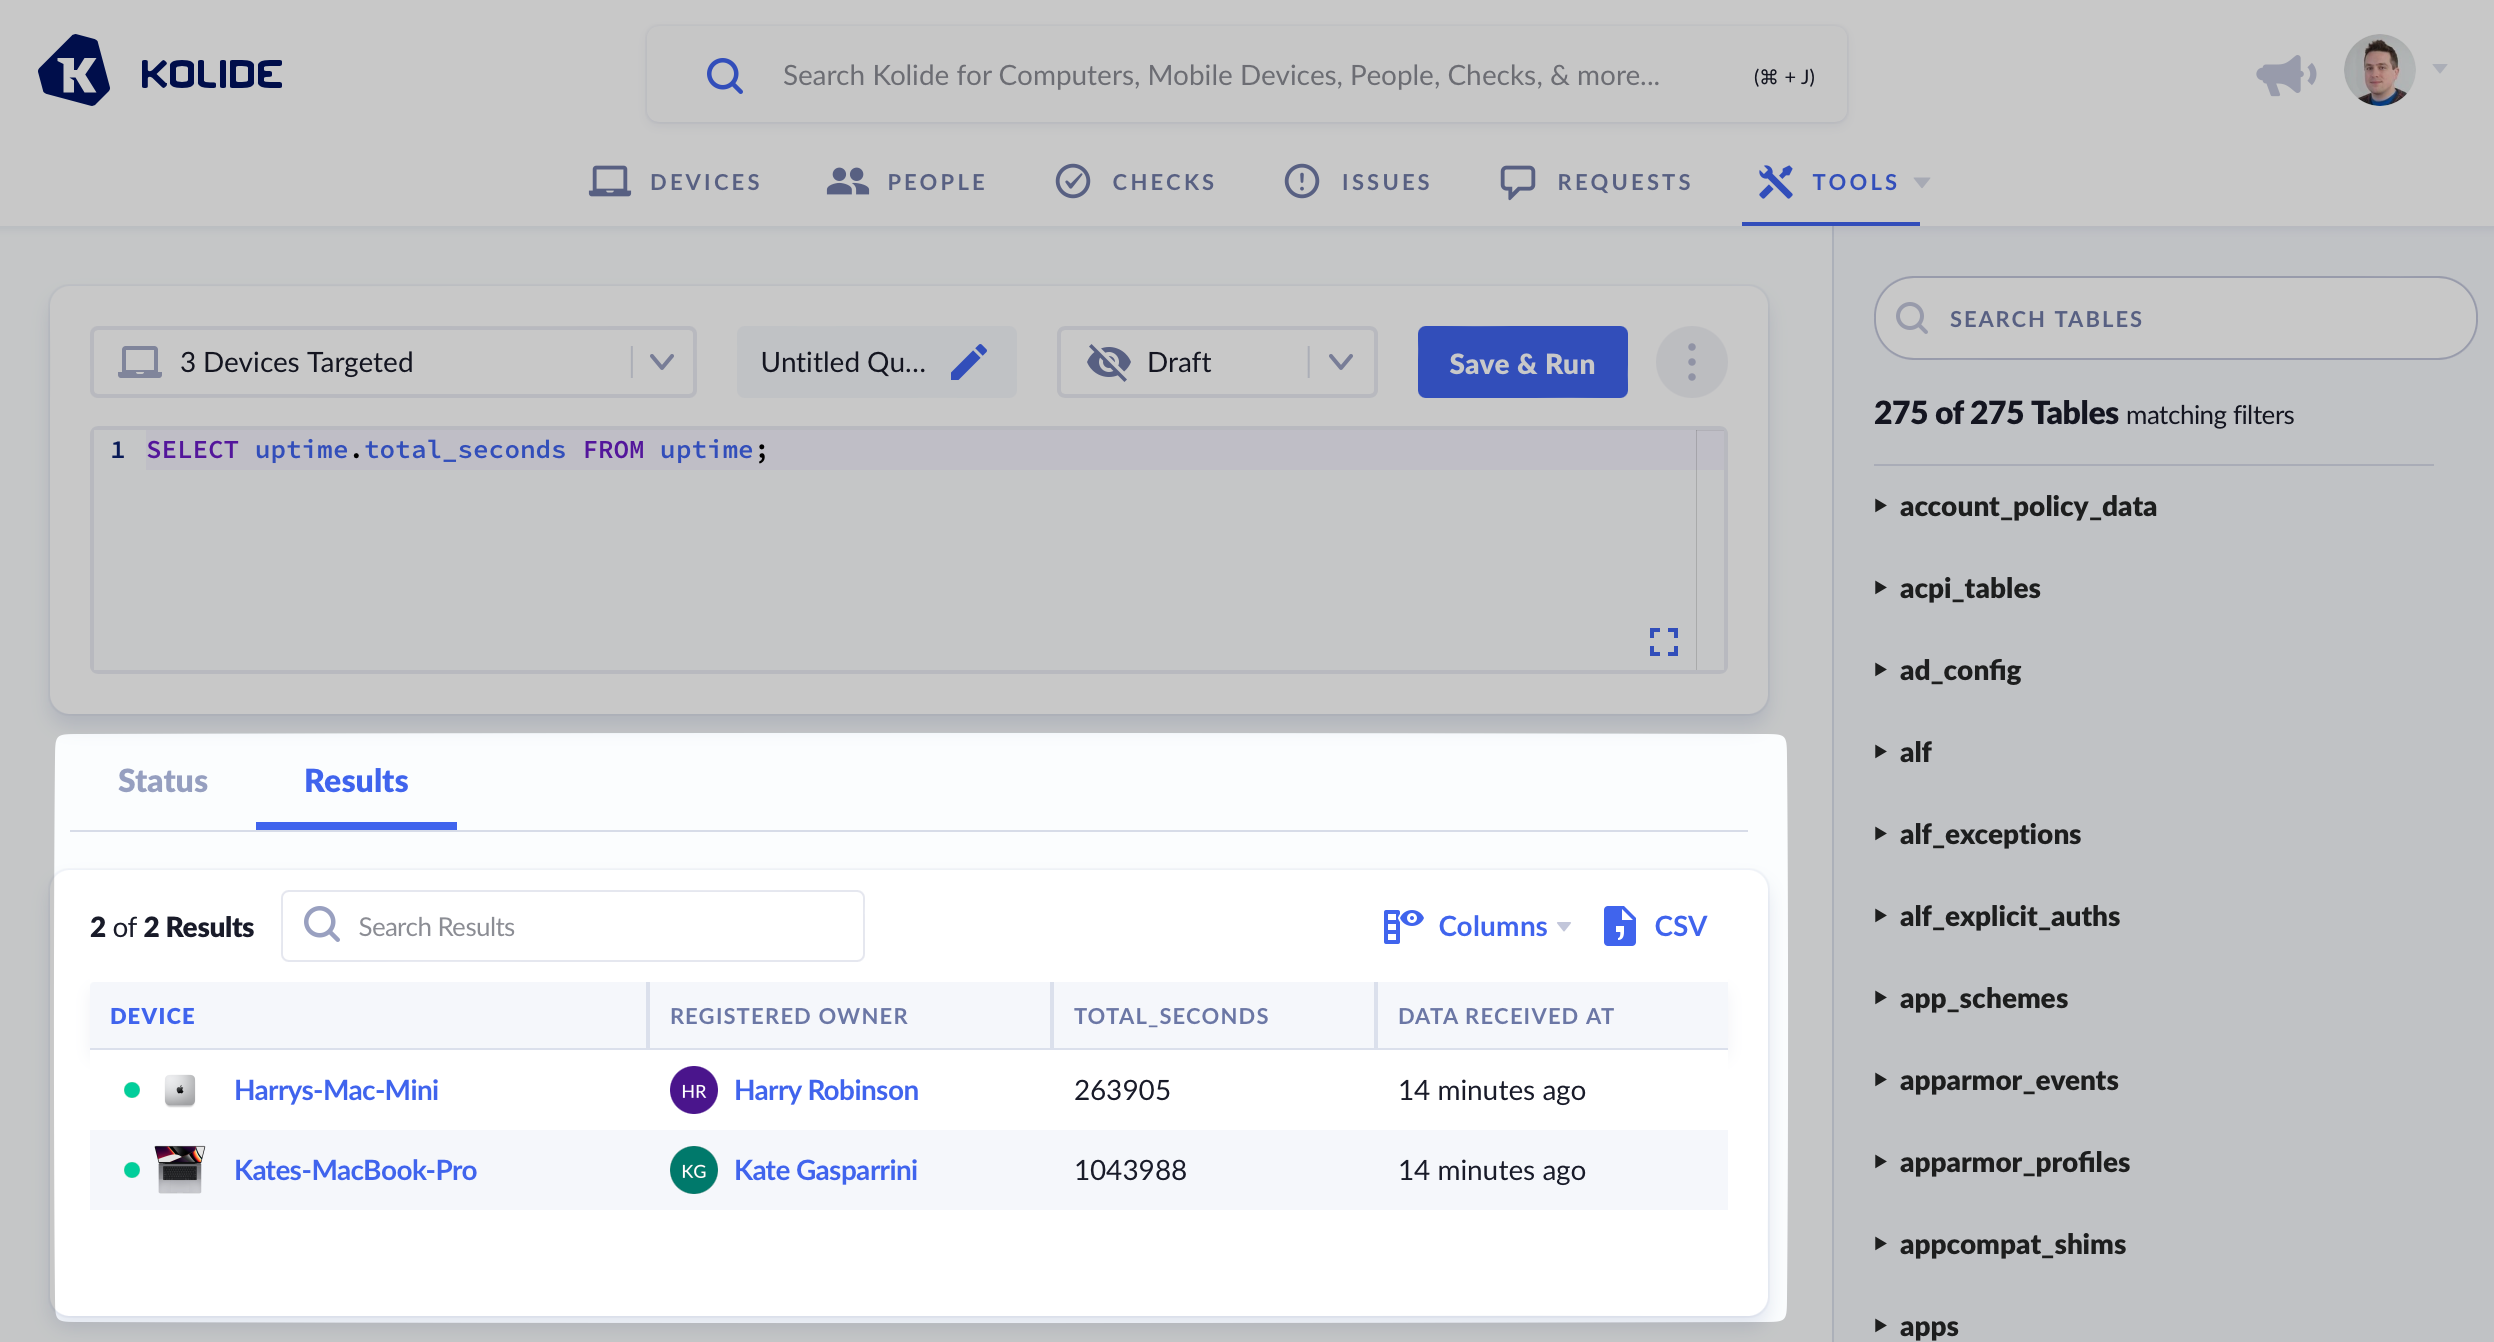Click the Search Tables input field
The height and width of the screenshot is (1342, 2494).
coord(2175,318)
